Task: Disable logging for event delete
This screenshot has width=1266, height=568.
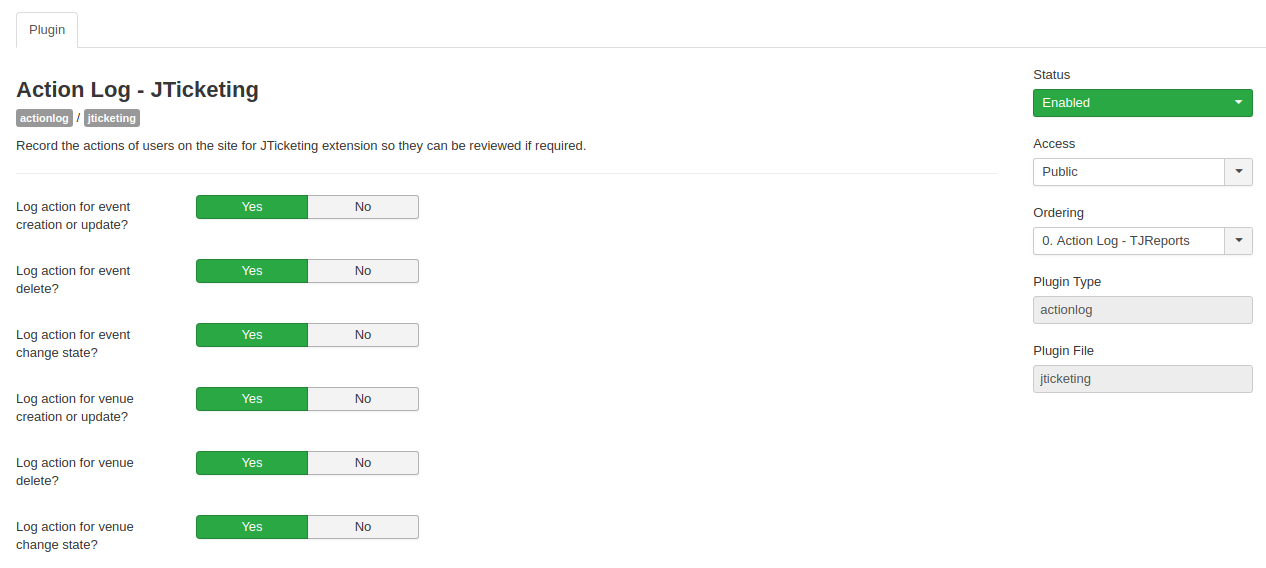Action: point(362,271)
